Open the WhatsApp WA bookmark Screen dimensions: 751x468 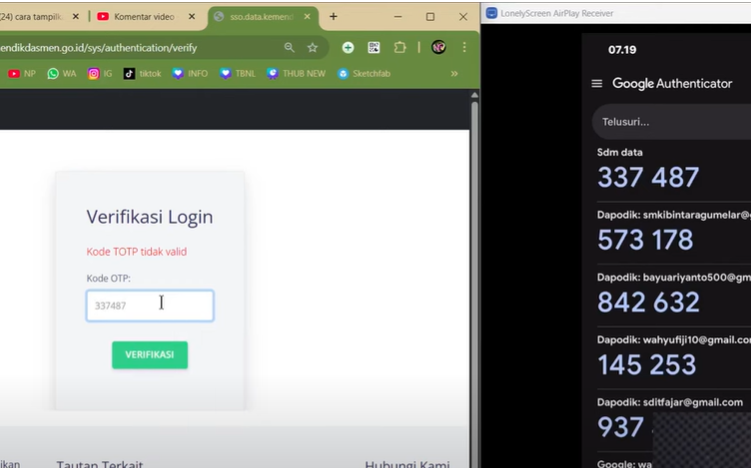pos(62,73)
